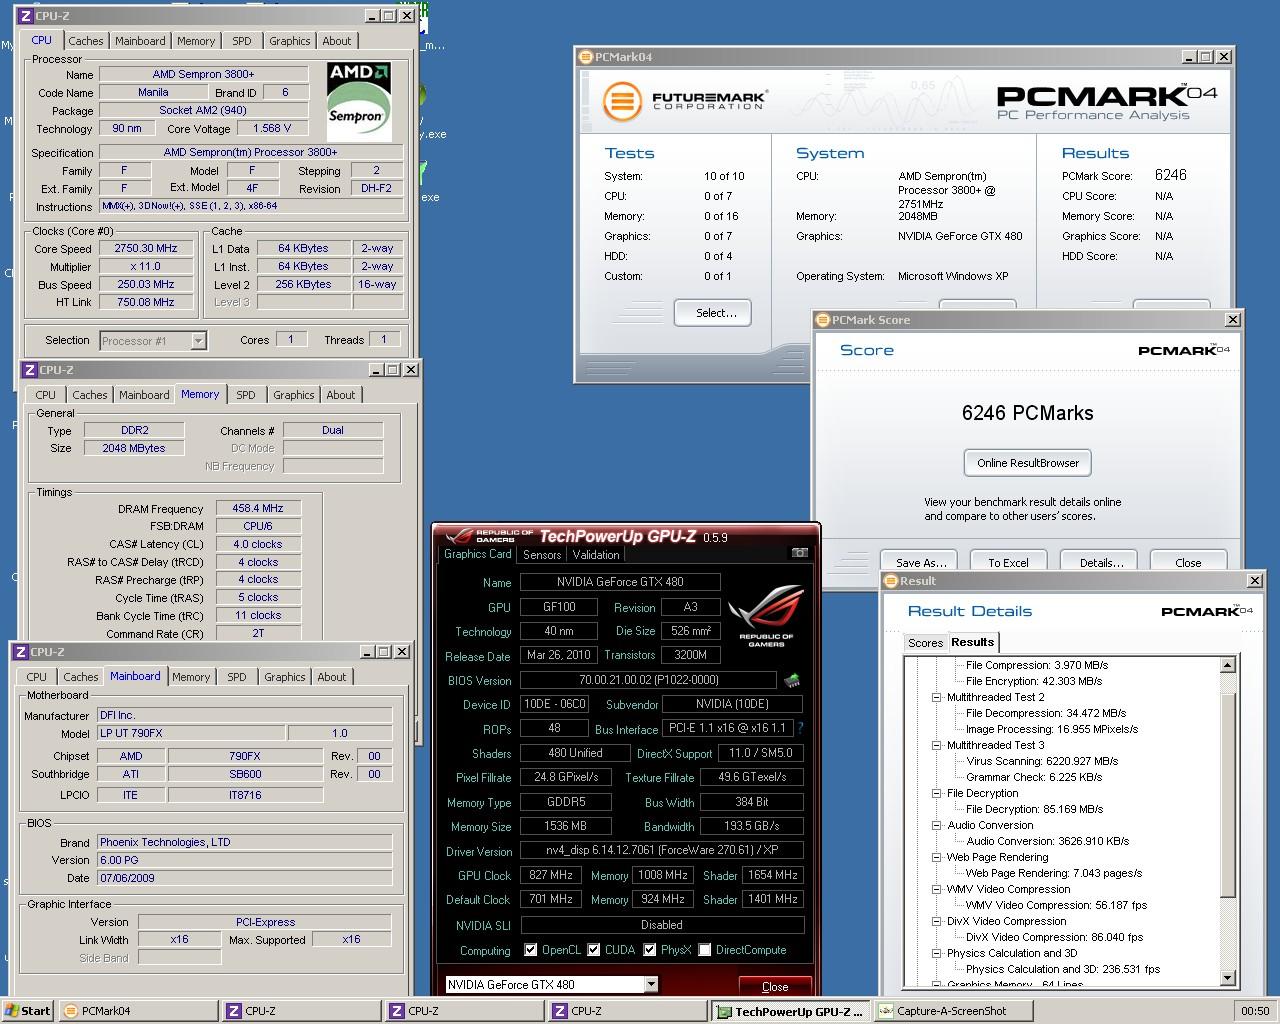1280x1024 pixels.
Task: Click the GPU-Z Driver Version field
Action: point(661,850)
